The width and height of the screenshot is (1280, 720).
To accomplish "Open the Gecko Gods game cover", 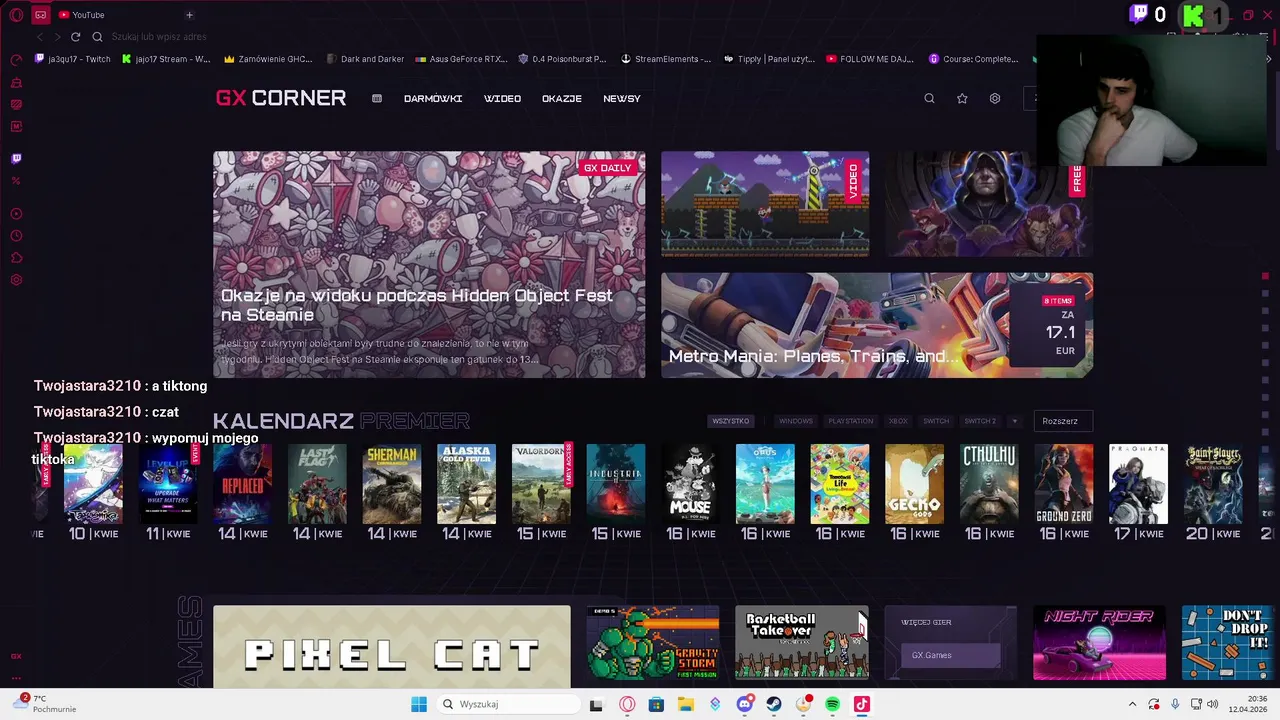I will [x=914, y=484].
